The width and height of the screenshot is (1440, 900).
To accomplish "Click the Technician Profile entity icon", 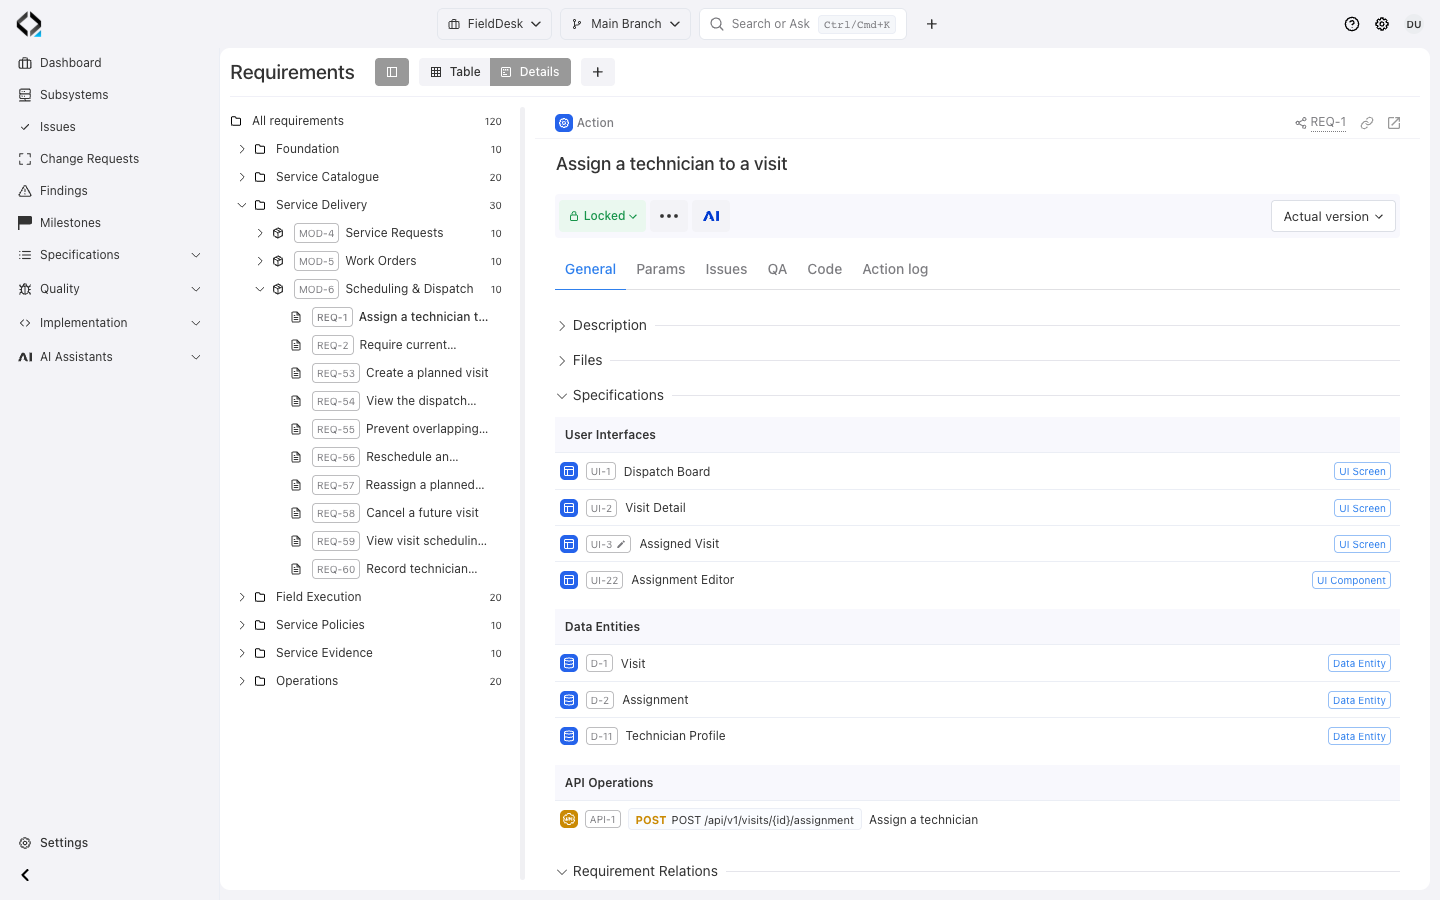I will 569,736.
